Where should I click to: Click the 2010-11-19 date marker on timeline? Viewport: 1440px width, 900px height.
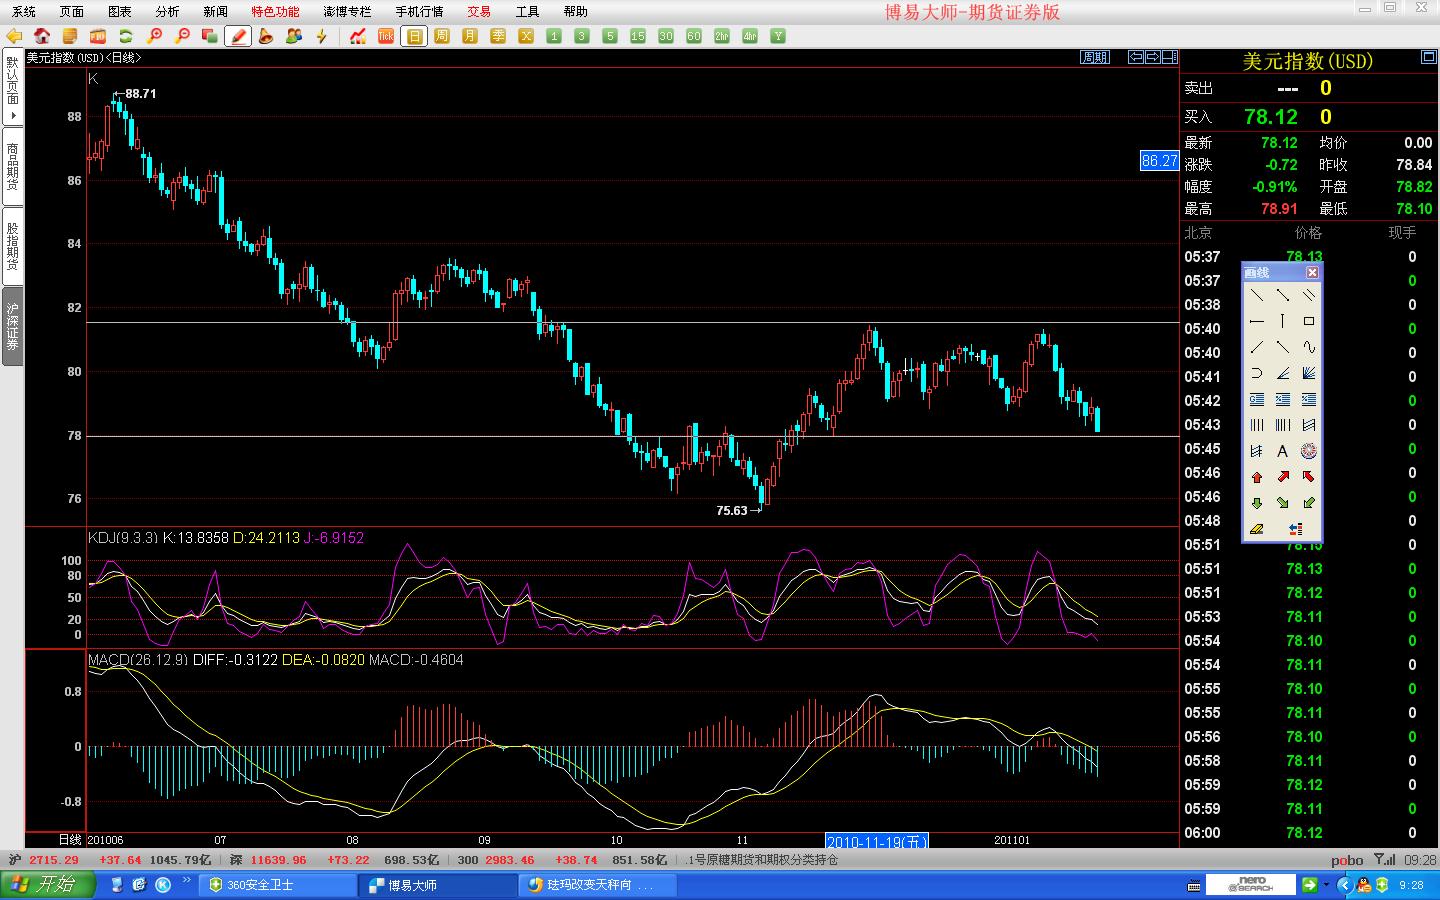[x=877, y=841]
